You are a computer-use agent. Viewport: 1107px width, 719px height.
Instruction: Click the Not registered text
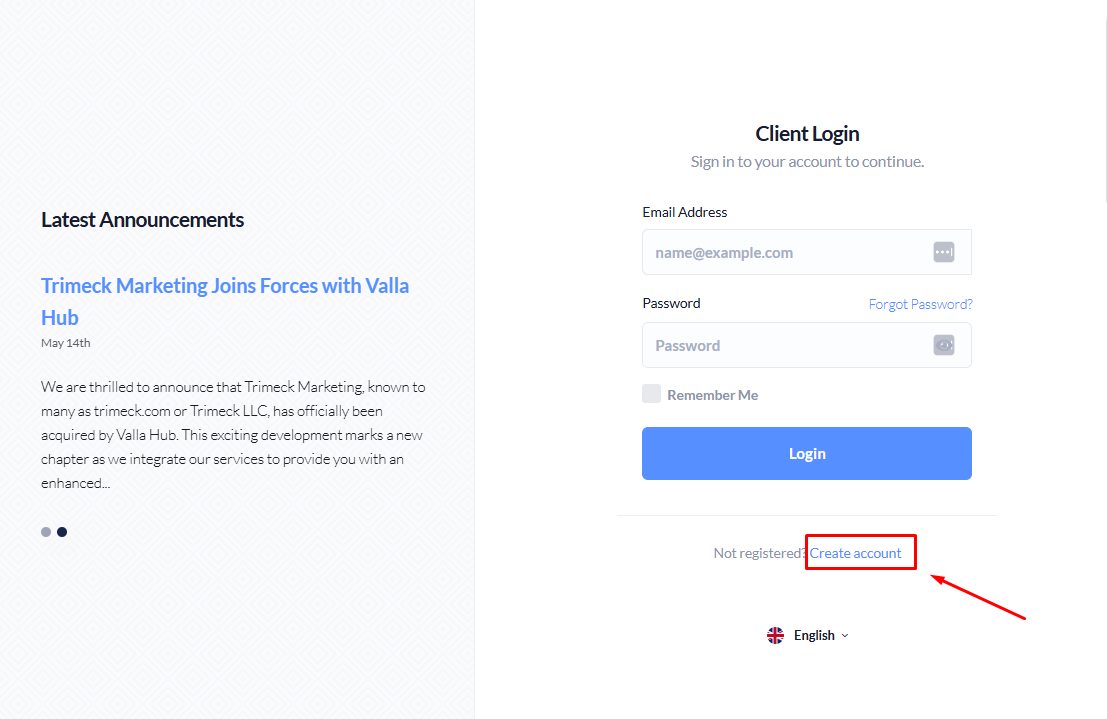(757, 552)
